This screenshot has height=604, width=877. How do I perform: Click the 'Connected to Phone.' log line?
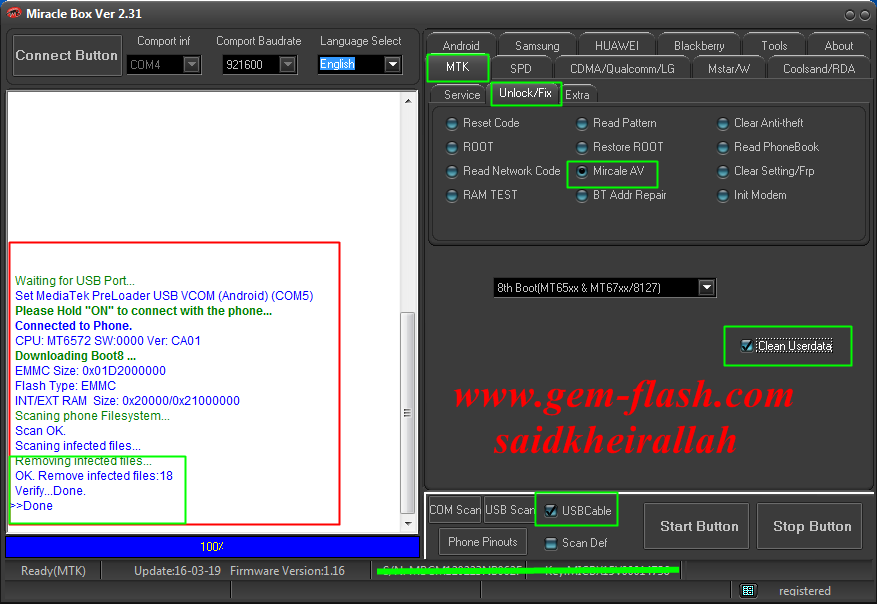73,326
